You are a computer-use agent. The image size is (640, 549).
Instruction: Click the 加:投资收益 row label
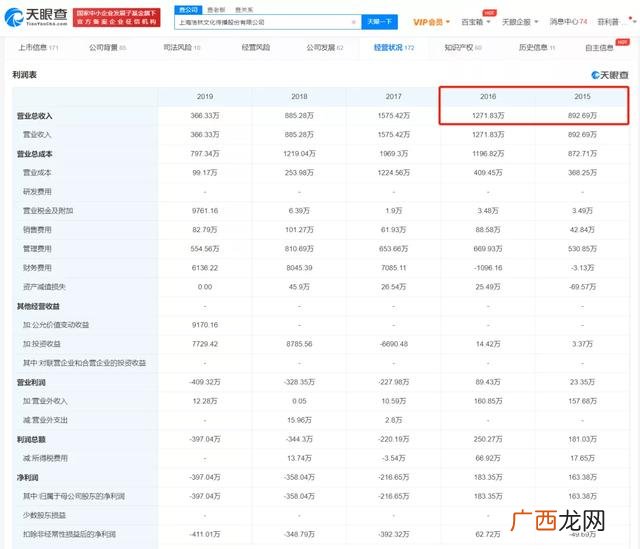coord(42,344)
